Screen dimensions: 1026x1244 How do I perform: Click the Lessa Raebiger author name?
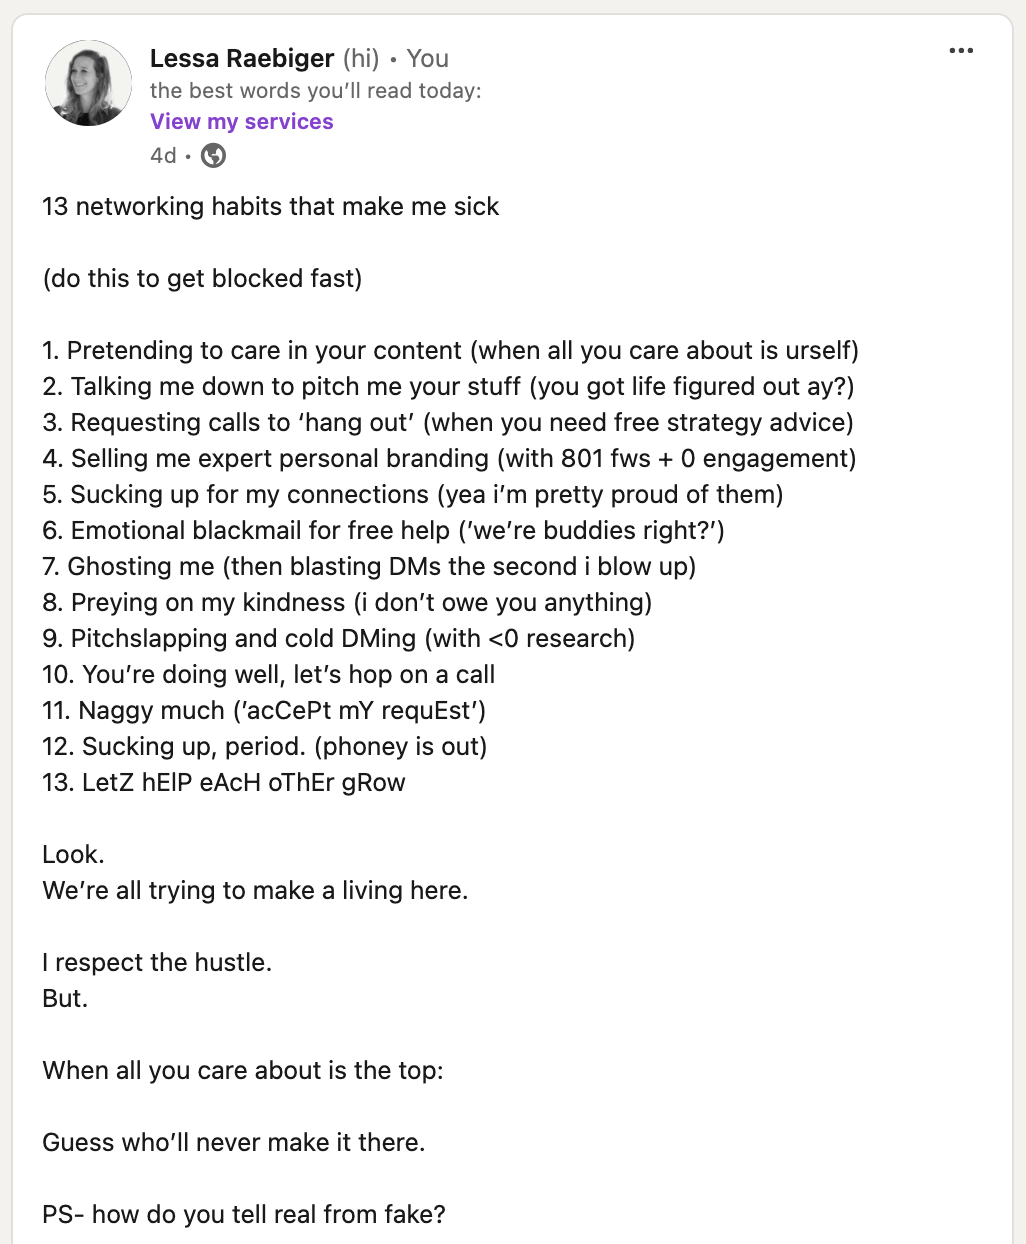[x=242, y=58]
